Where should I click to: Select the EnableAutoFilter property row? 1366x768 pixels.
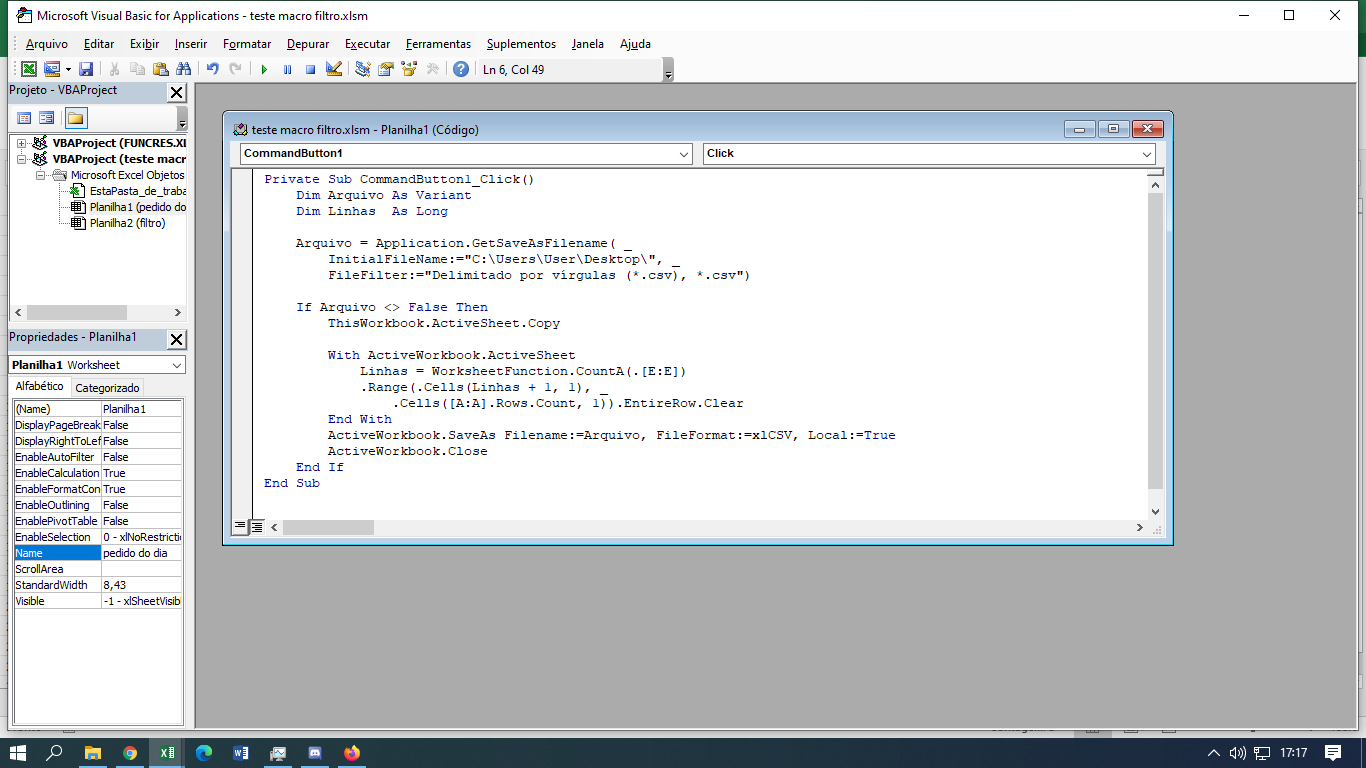point(97,457)
